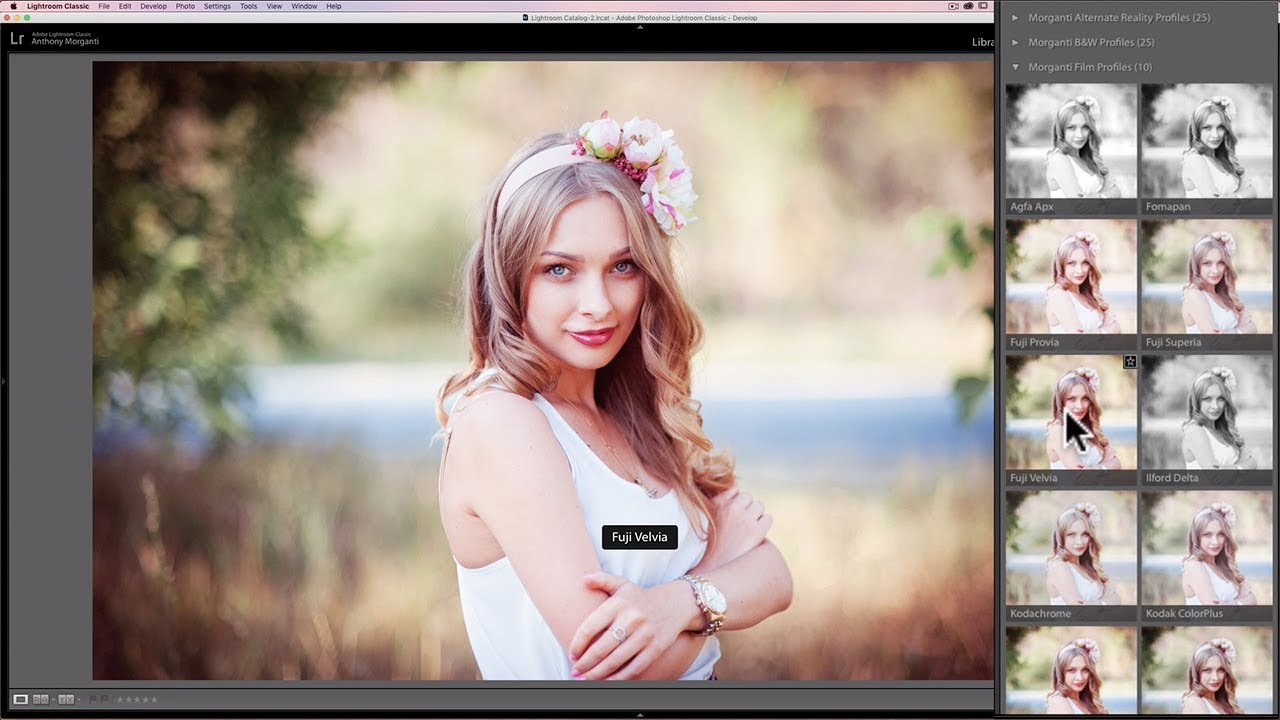This screenshot has width=1280, height=720.
Task: Click the 'Agfa Apx' profile label
Action: point(1032,206)
